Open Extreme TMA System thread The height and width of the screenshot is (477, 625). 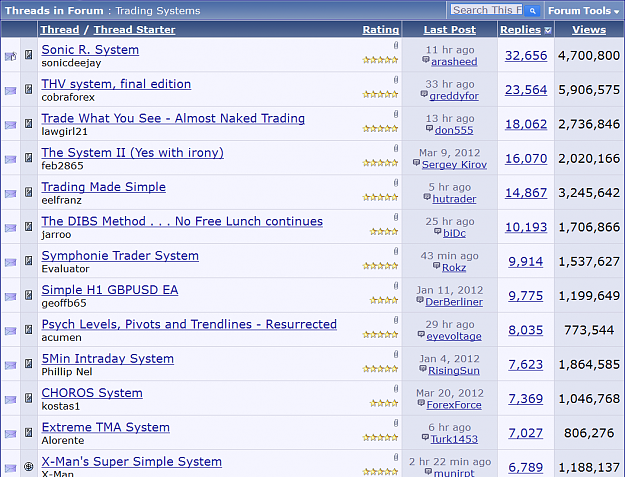coord(106,427)
